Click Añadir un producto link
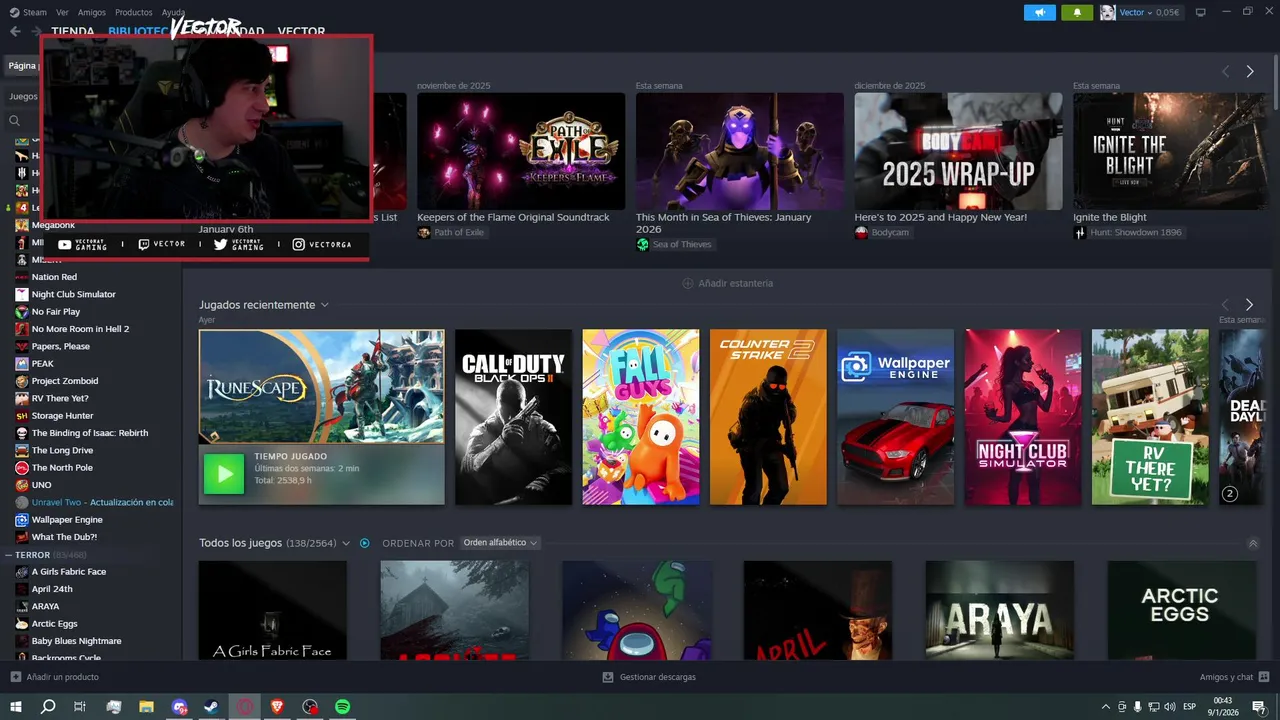This screenshot has height=720, width=1280. click(x=62, y=677)
